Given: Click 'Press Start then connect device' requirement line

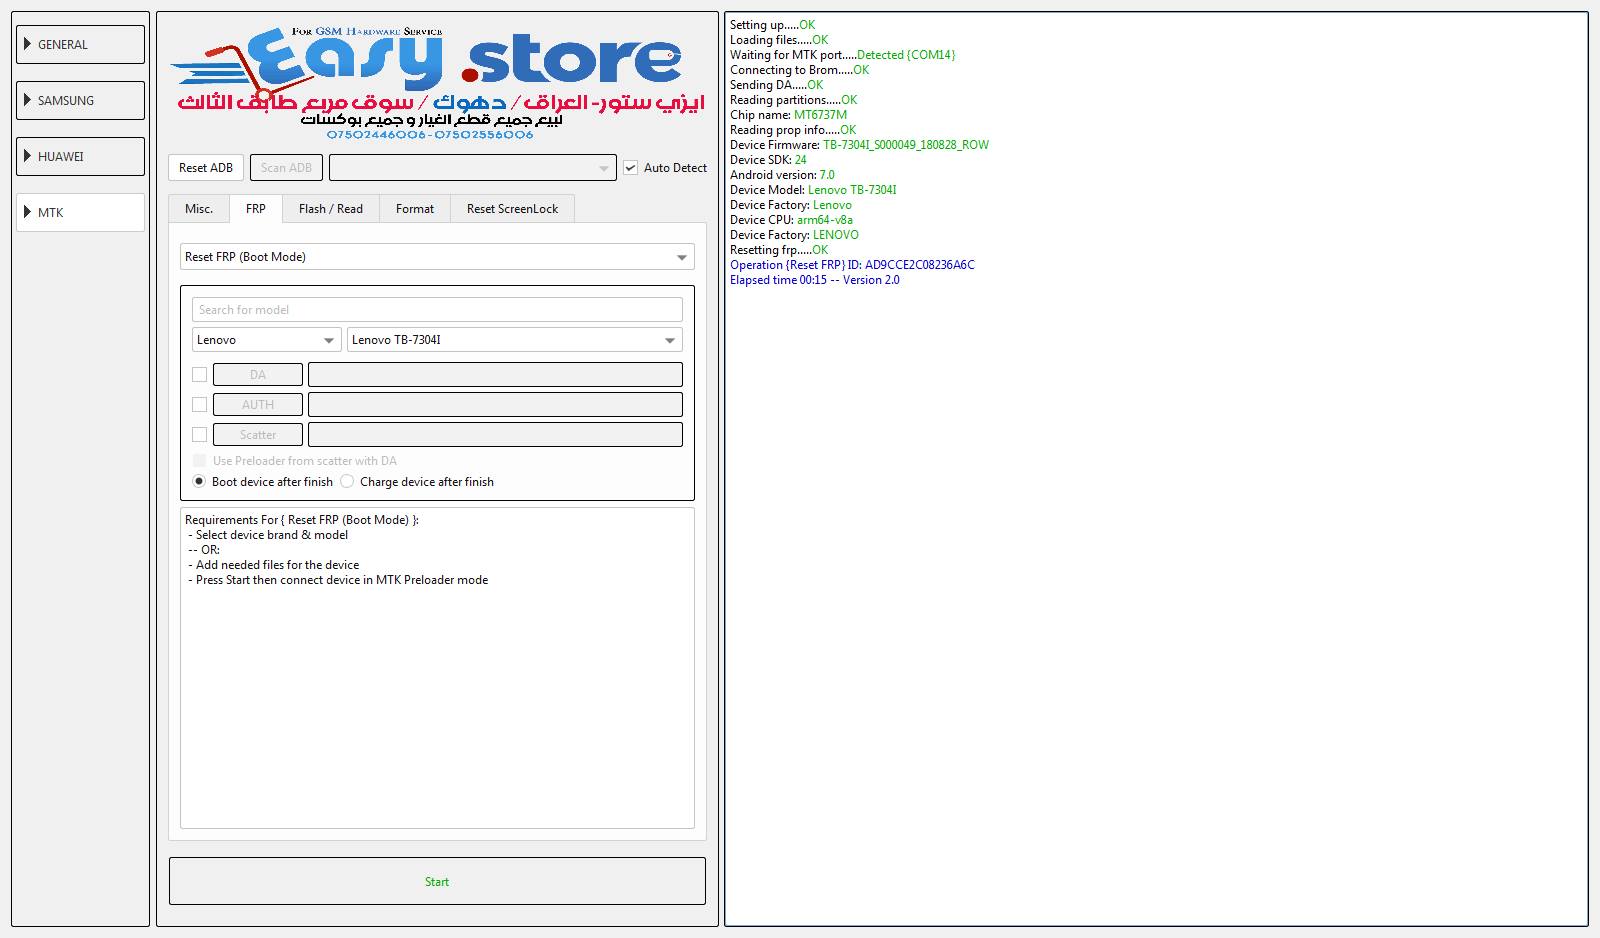Looking at the screenshot, I should (x=338, y=580).
